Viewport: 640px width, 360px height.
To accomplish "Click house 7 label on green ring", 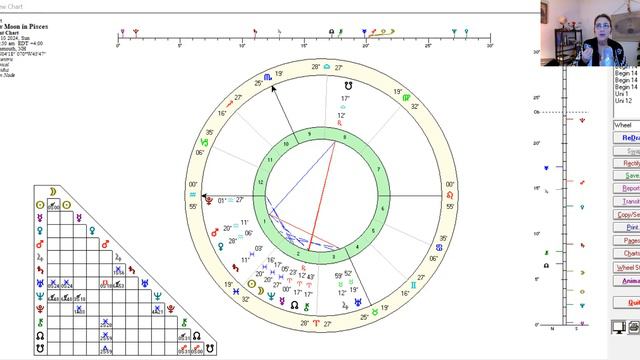I will click(378, 169).
